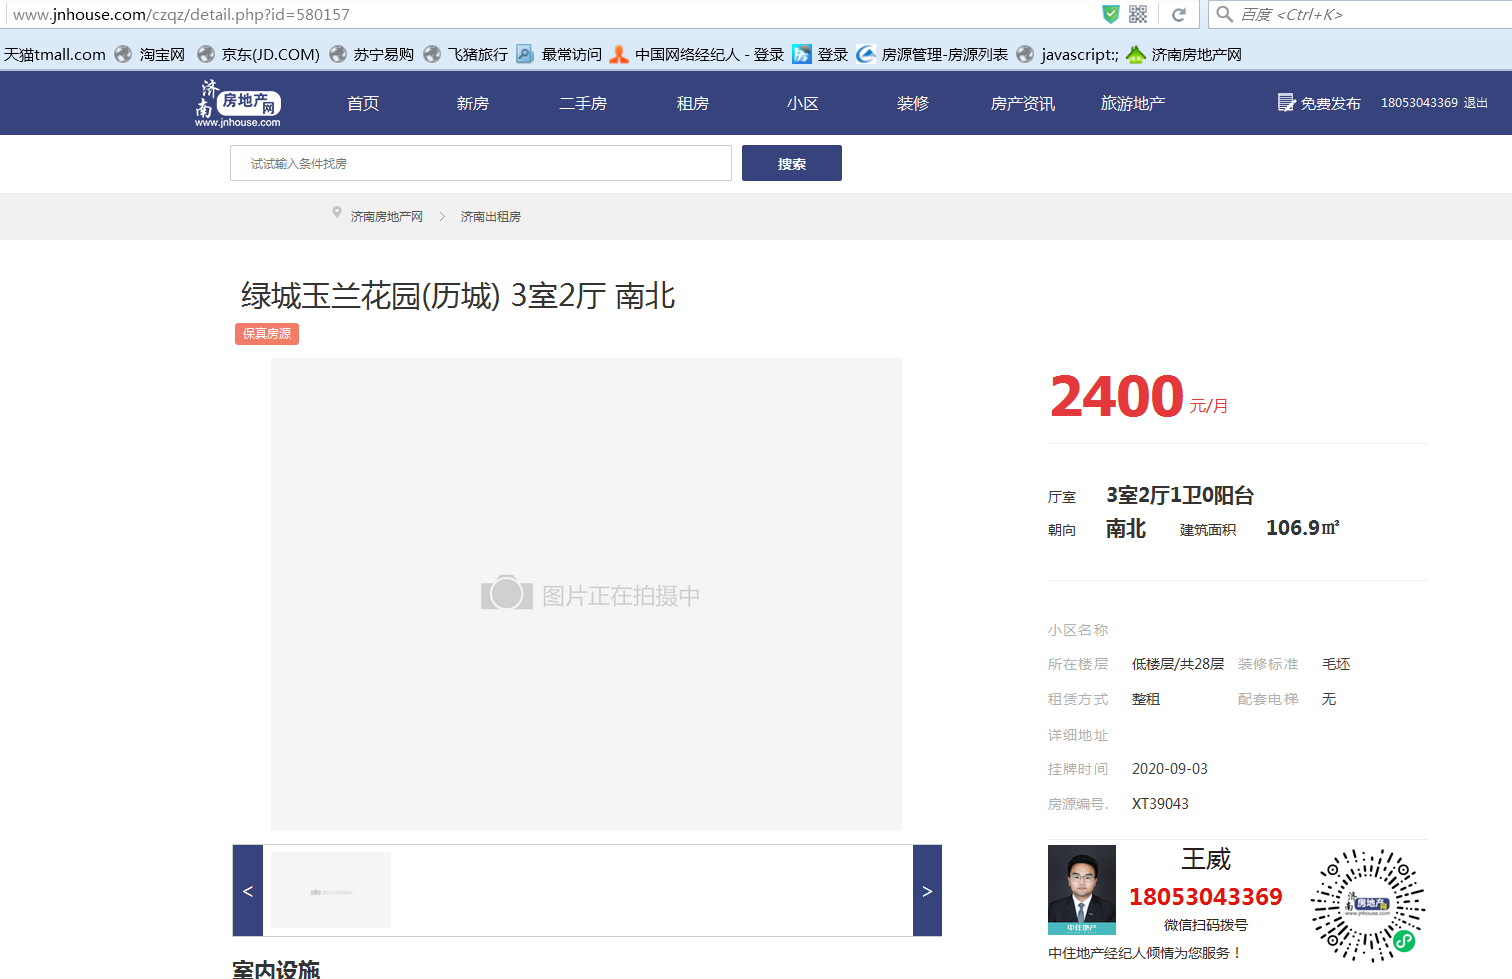Viewport: 1512px width, 979px height.
Task: Open the 二手房 navigation menu
Action: click(582, 103)
